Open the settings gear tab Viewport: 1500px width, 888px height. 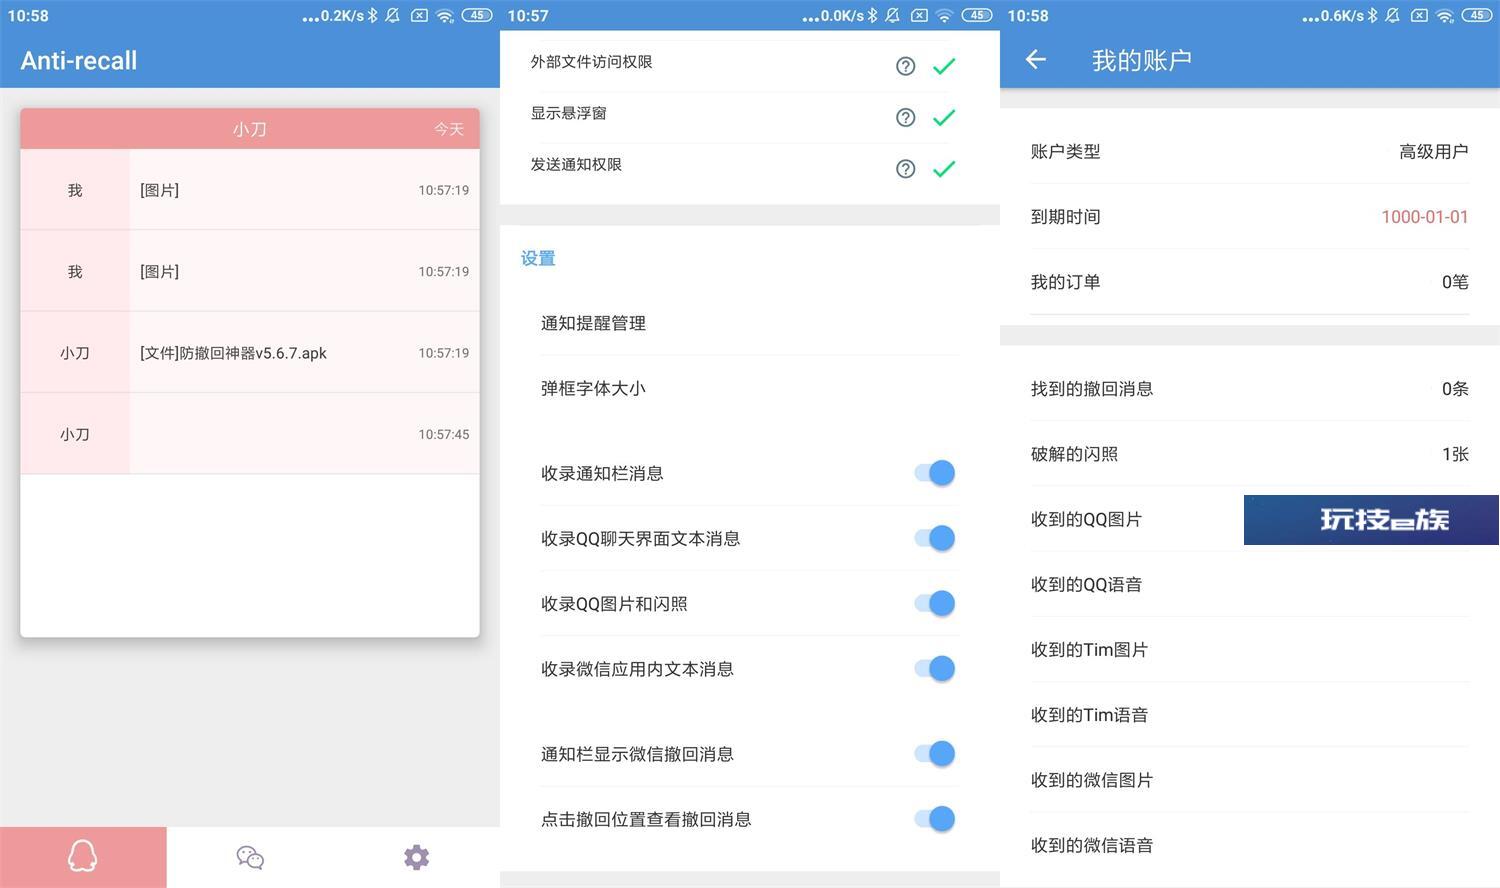tap(416, 857)
